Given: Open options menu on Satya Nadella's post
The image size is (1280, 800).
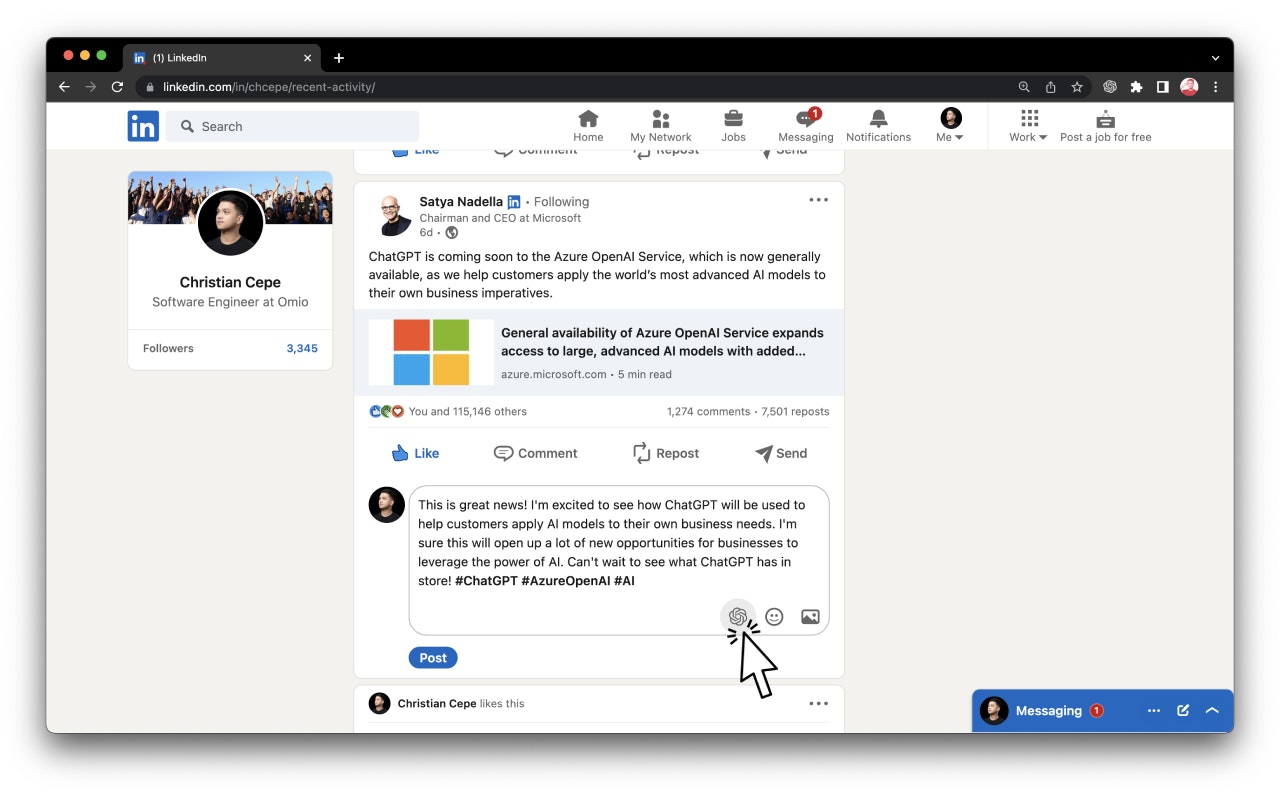Looking at the screenshot, I should coord(818,200).
